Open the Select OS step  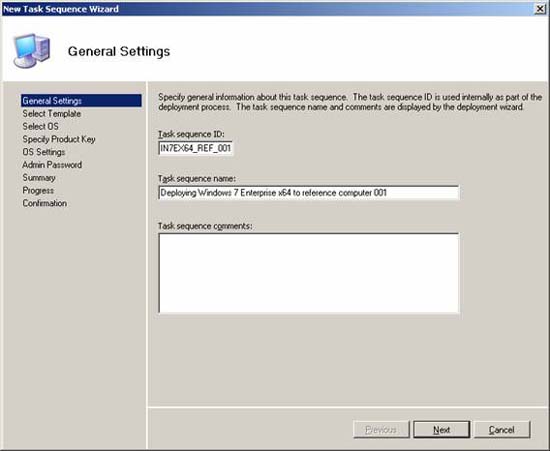tap(40, 126)
